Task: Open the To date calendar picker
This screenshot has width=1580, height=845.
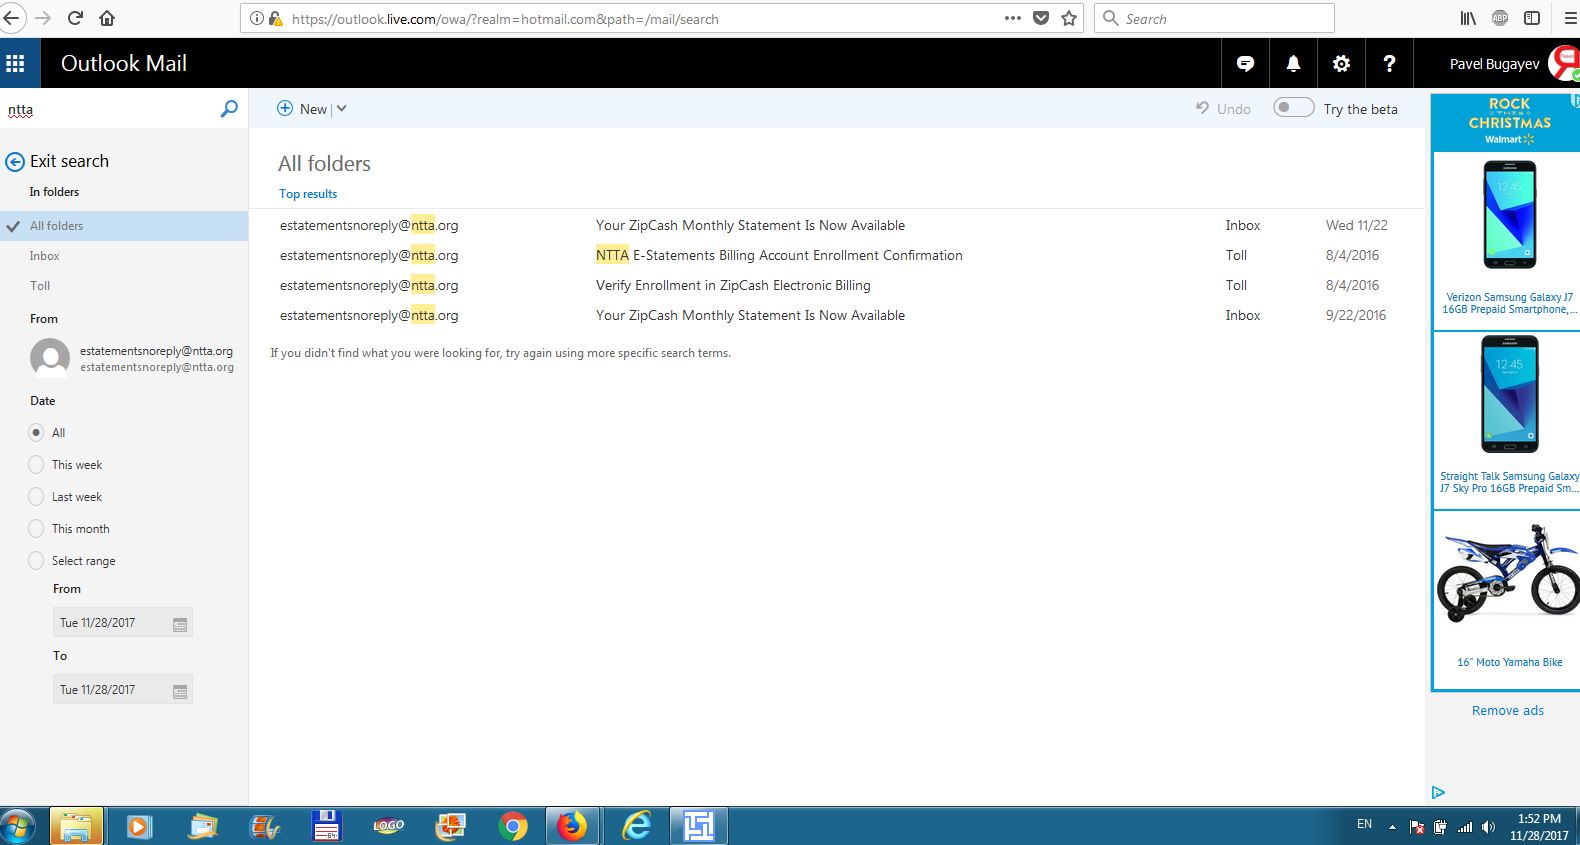Action: tap(180, 691)
